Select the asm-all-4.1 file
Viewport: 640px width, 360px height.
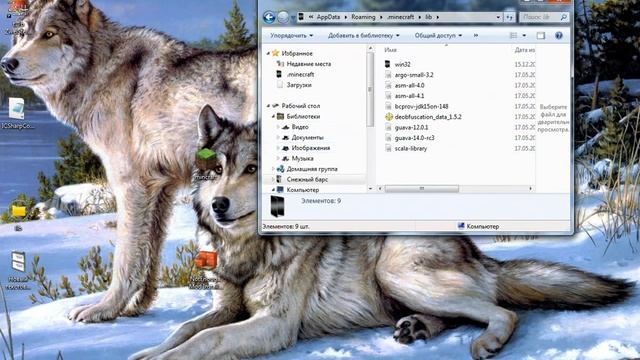(409, 96)
